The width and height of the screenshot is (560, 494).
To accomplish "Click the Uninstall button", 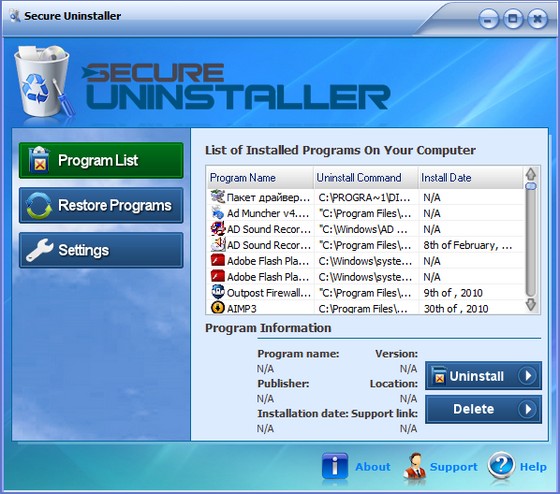I will click(483, 376).
